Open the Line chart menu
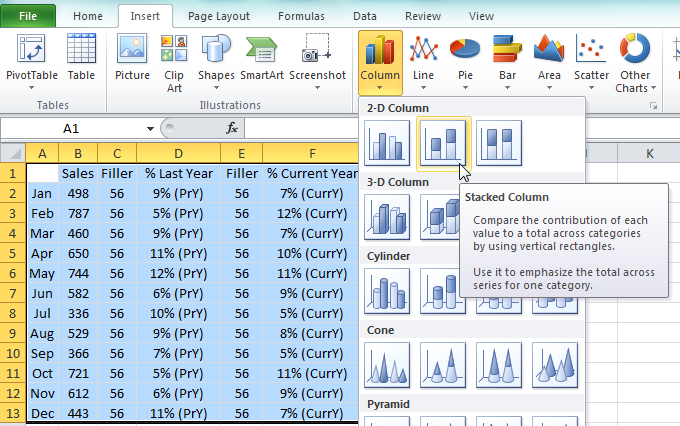680x426 pixels. point(423,62)
